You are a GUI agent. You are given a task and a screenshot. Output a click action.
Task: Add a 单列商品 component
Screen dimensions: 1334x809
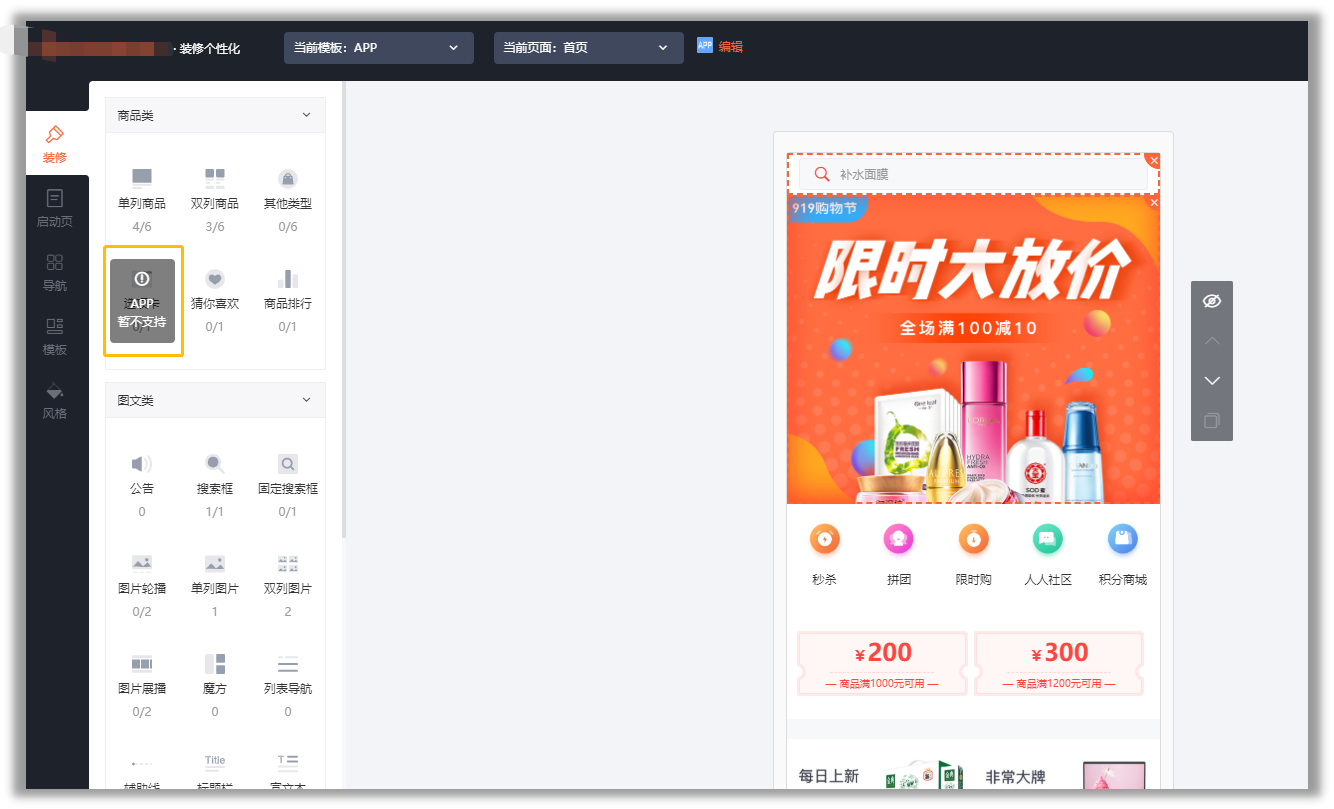pyautogui.click(x=142, y=187)
